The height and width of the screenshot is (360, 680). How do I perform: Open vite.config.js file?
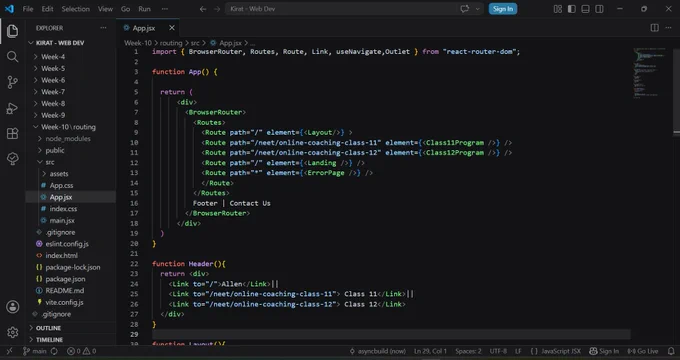[x=64, y=303]
